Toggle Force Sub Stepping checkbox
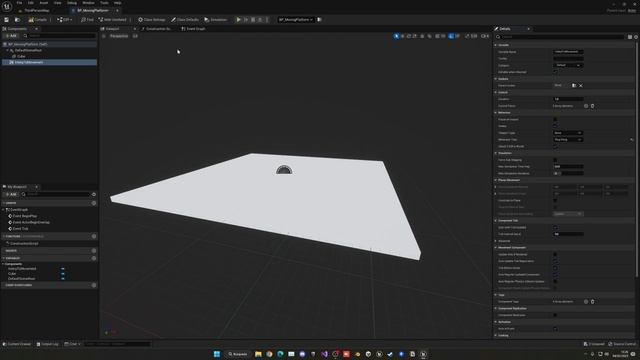The height and width of the screenshot is (360, 640). click(x=555, y=160)
